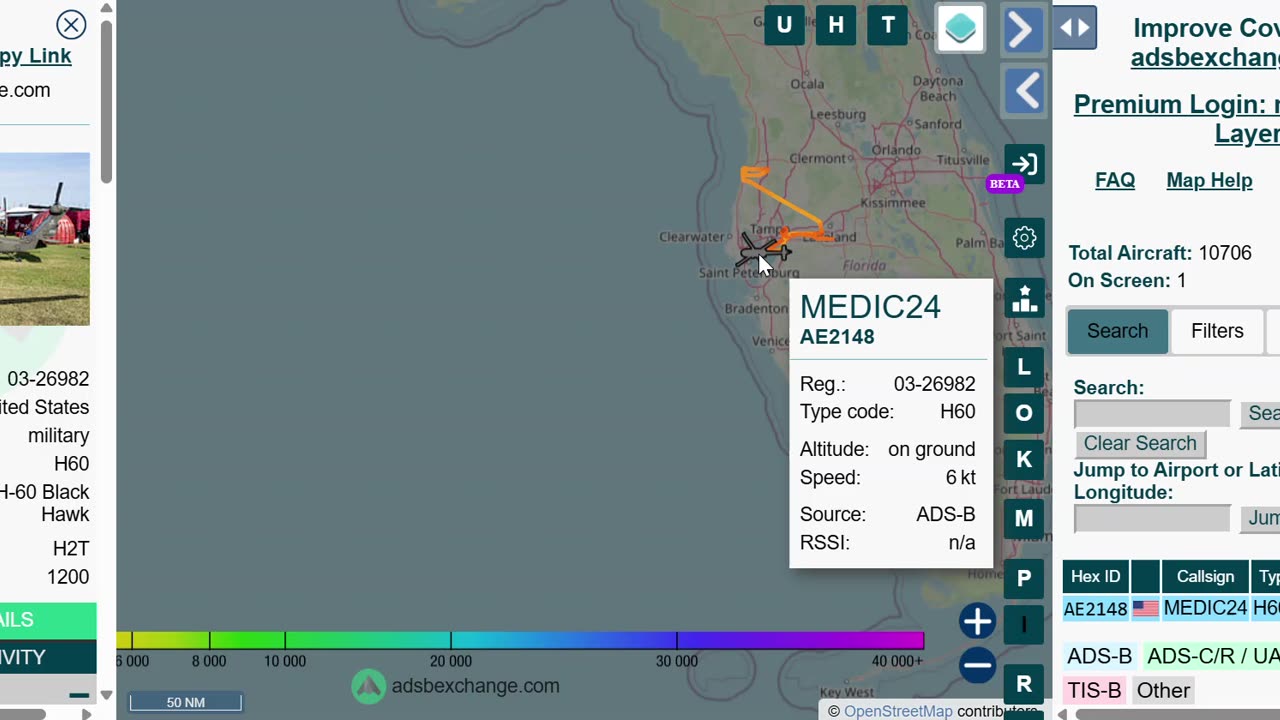Click the right arrow sidebar button
The height and width of the screenshot is (720, 1280).
coord(1024,30)
